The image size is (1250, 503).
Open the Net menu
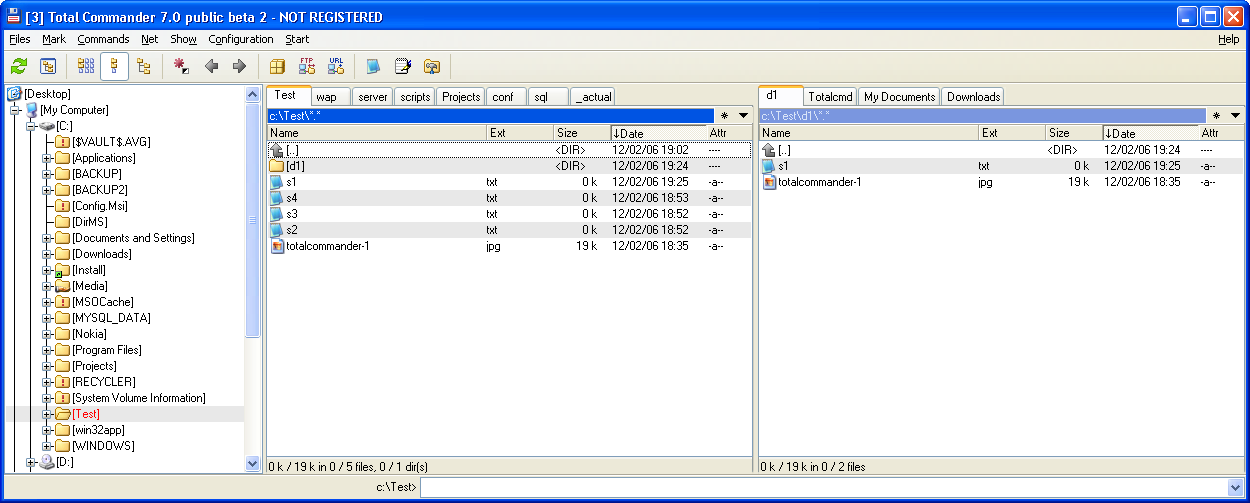[x=150, y=40]
